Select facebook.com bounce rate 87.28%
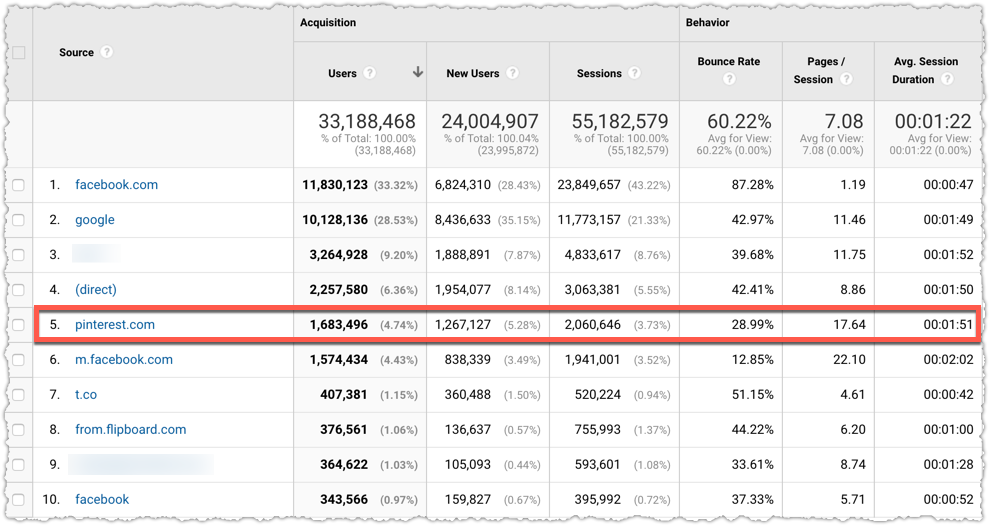 click(x=752, y=185)
